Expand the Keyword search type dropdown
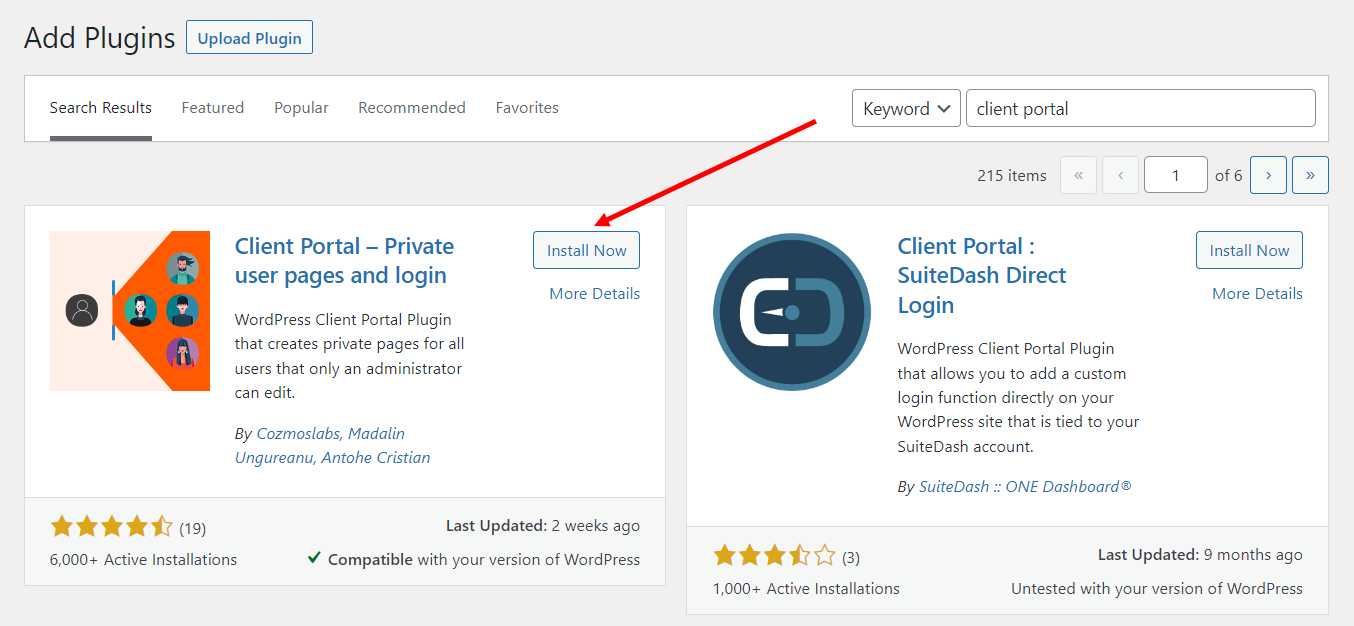The width and height of the screenshot is (1354, 626). click(906, 108)
